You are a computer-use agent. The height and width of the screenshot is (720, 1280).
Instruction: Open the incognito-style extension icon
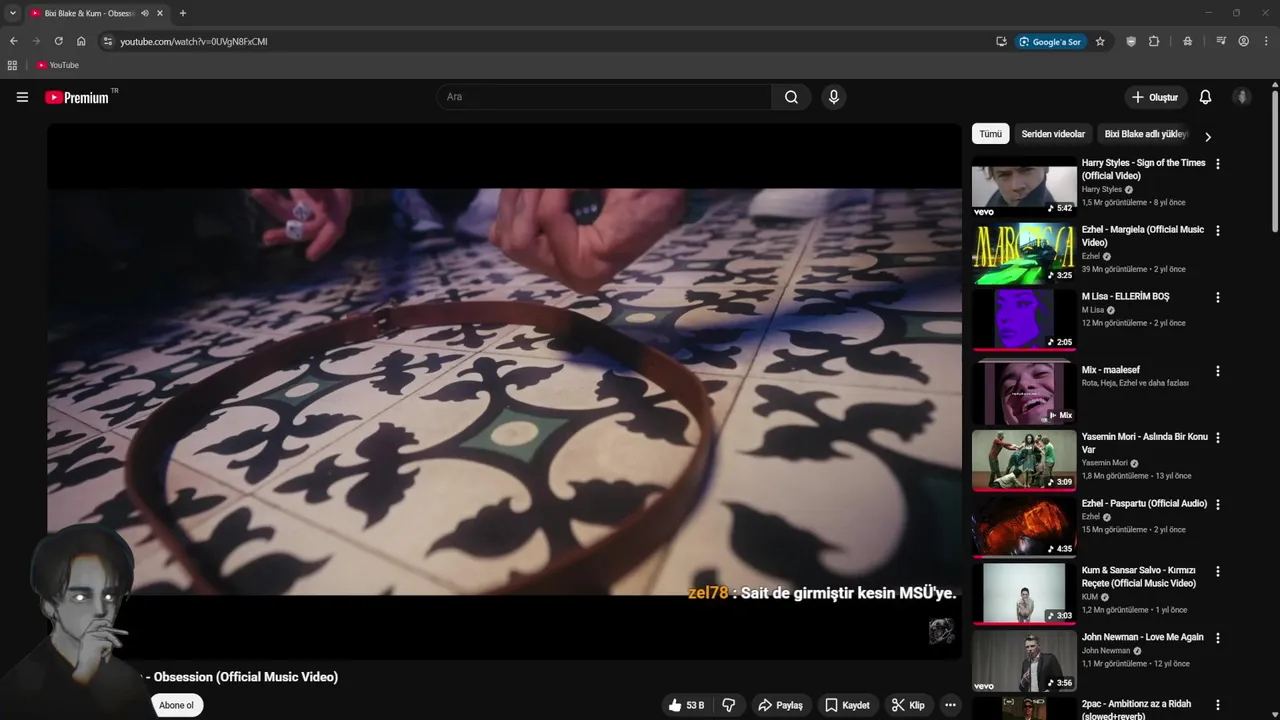coord(1187,41)
